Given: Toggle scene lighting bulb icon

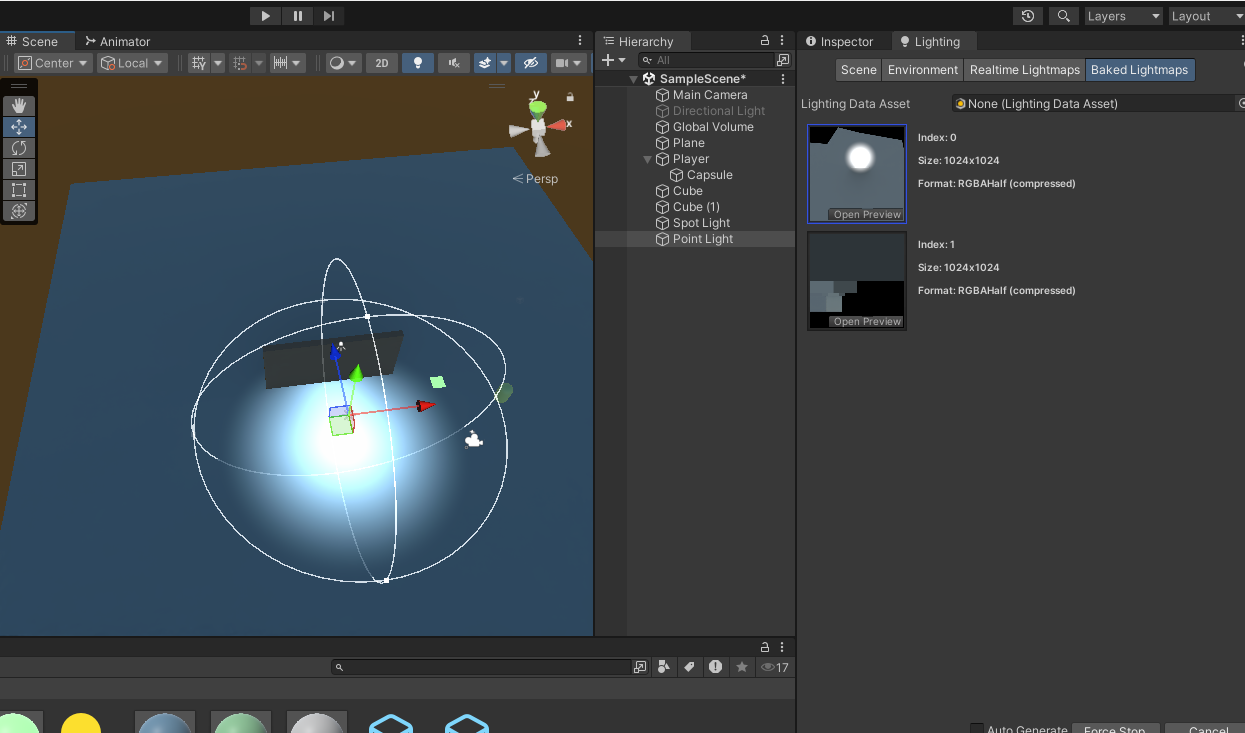Looking at the screenshot, I should coord(418,63).
